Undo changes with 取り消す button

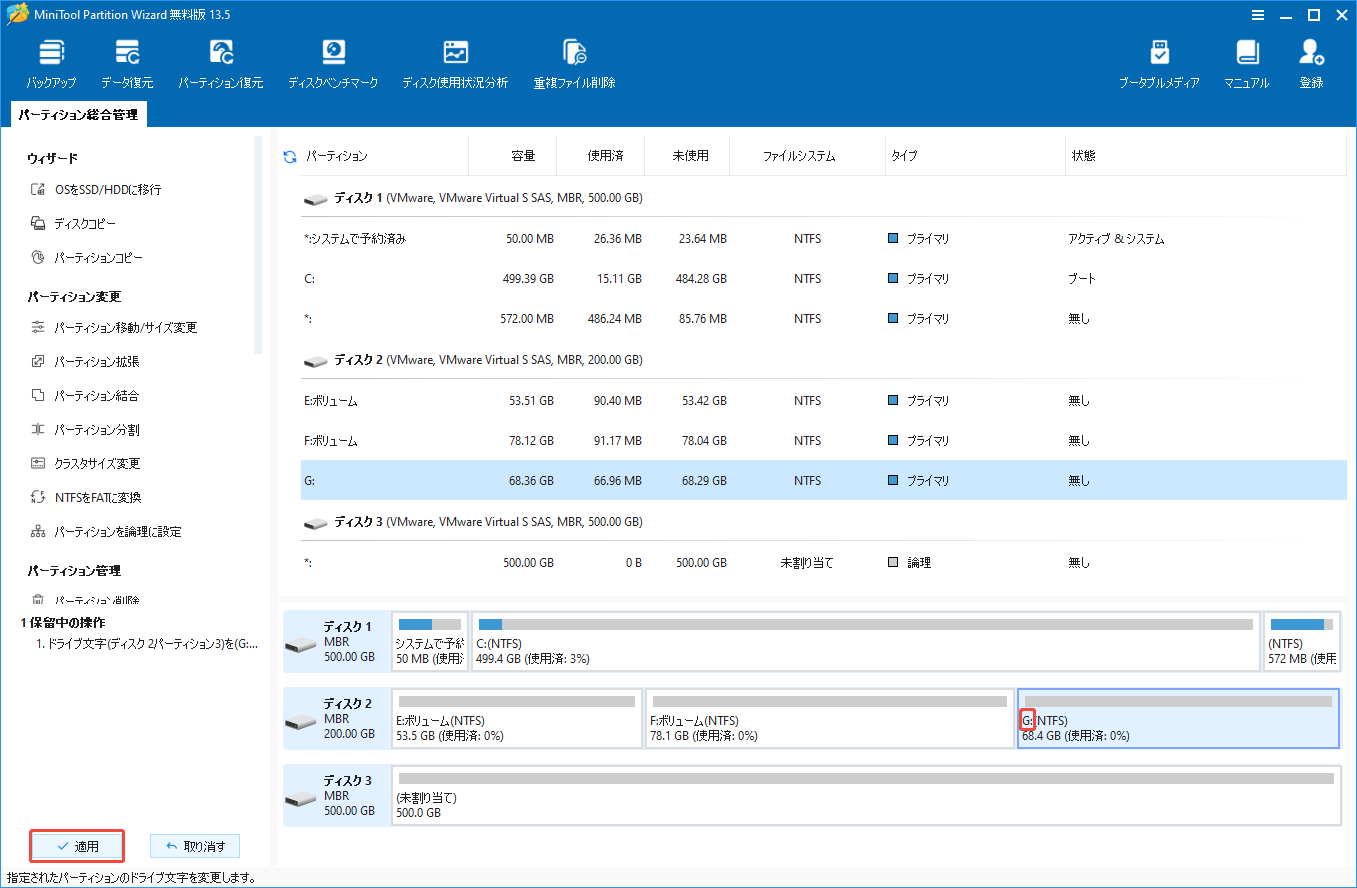[194, 845]
